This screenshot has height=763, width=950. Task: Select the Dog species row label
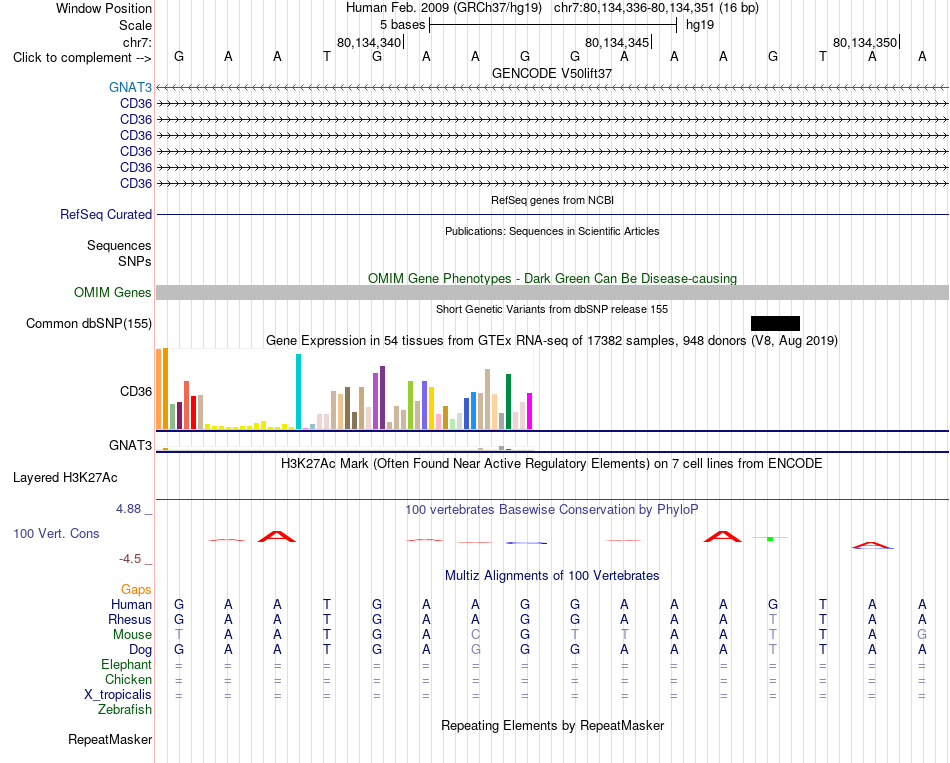coord(141,650)
